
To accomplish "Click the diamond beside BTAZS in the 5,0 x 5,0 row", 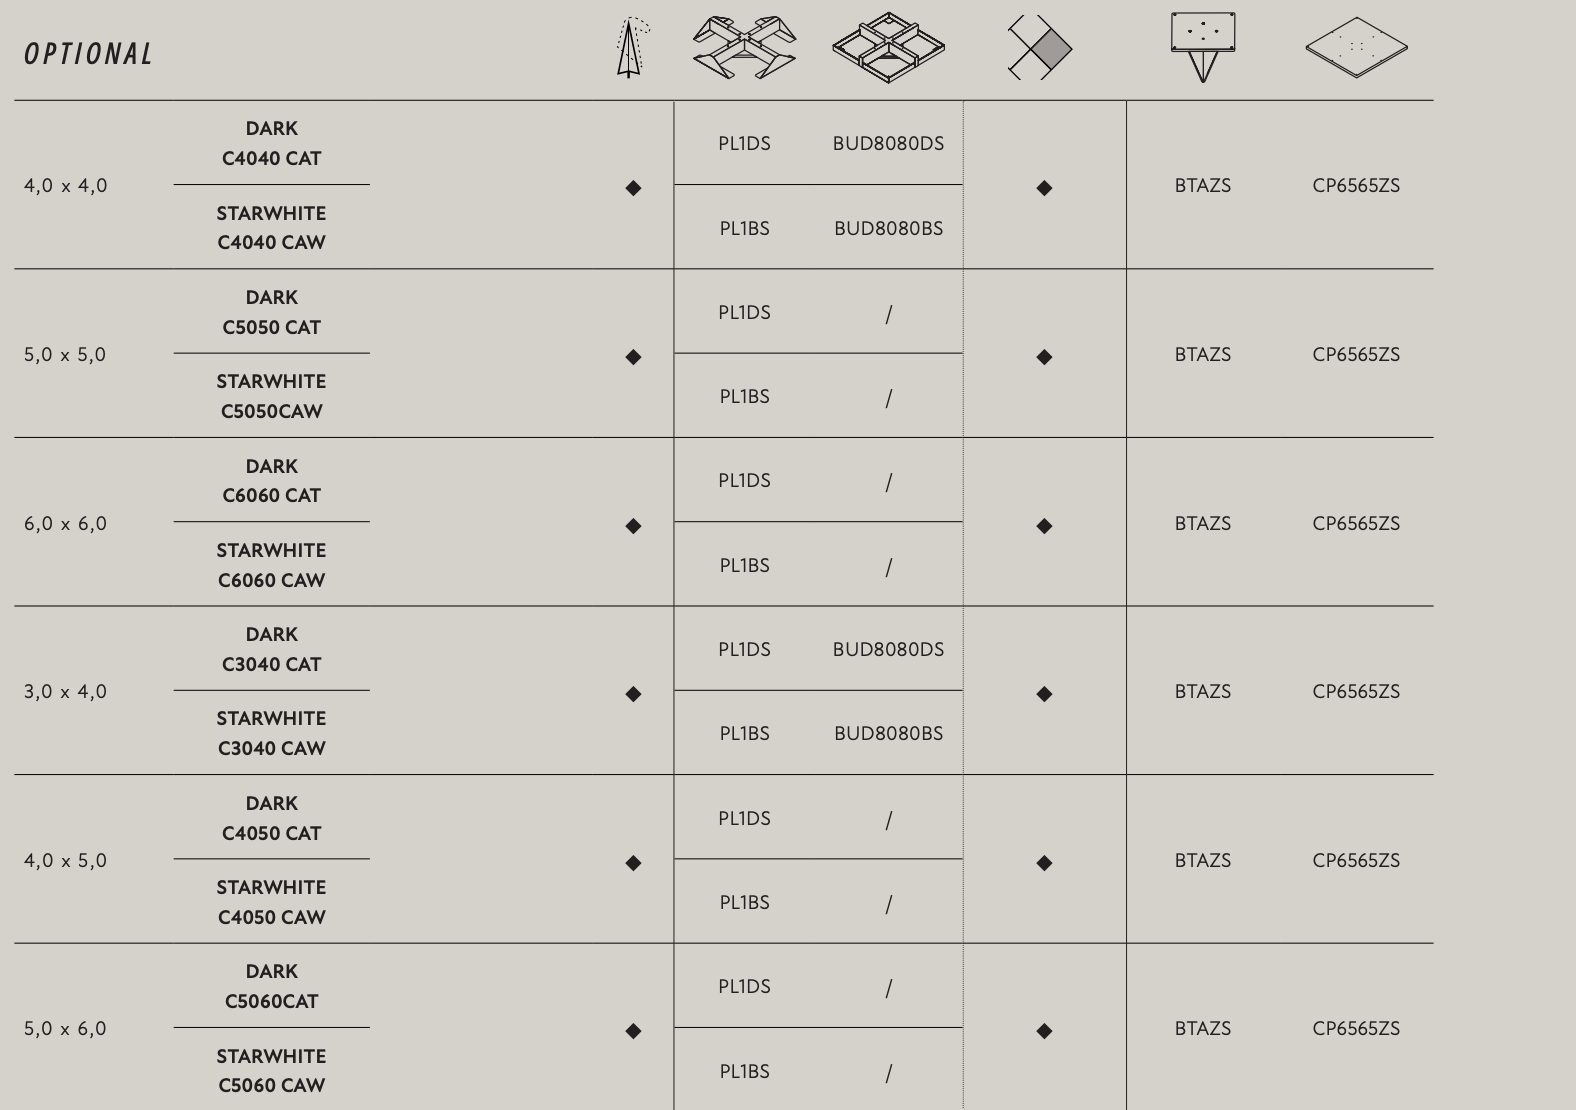I will [x=1044, y=357].
